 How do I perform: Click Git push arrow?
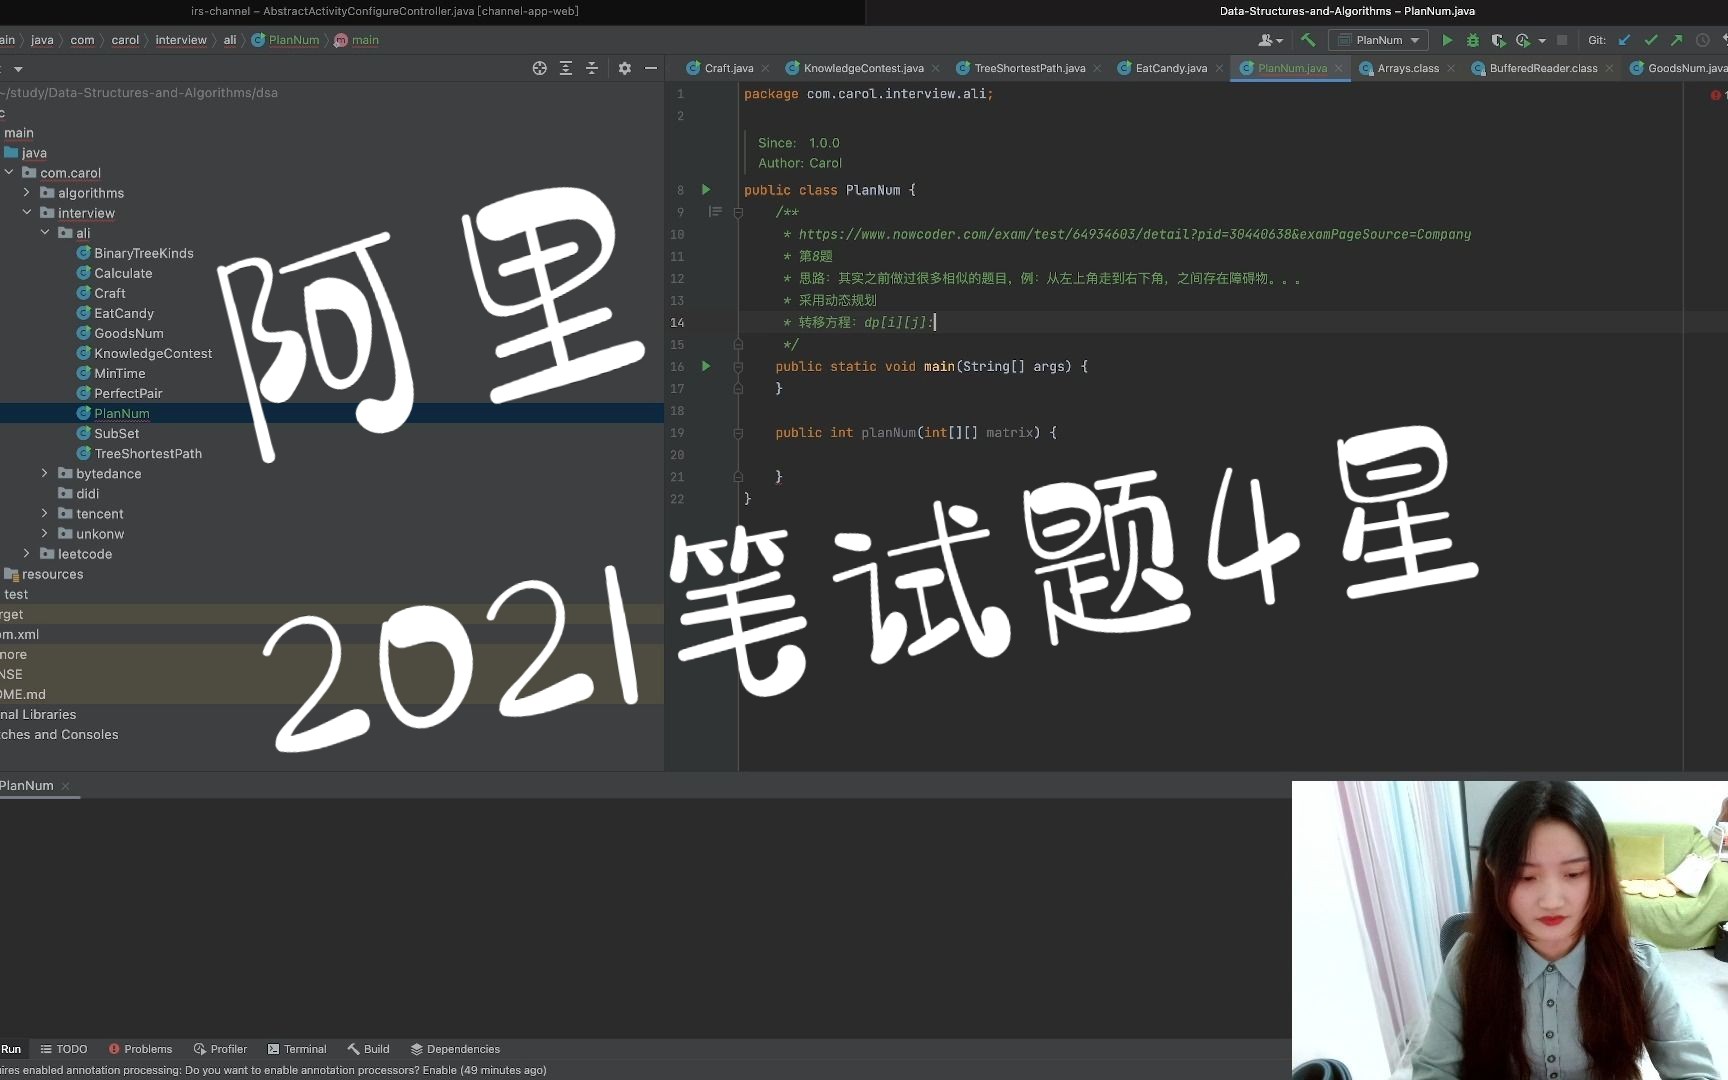1676,40
